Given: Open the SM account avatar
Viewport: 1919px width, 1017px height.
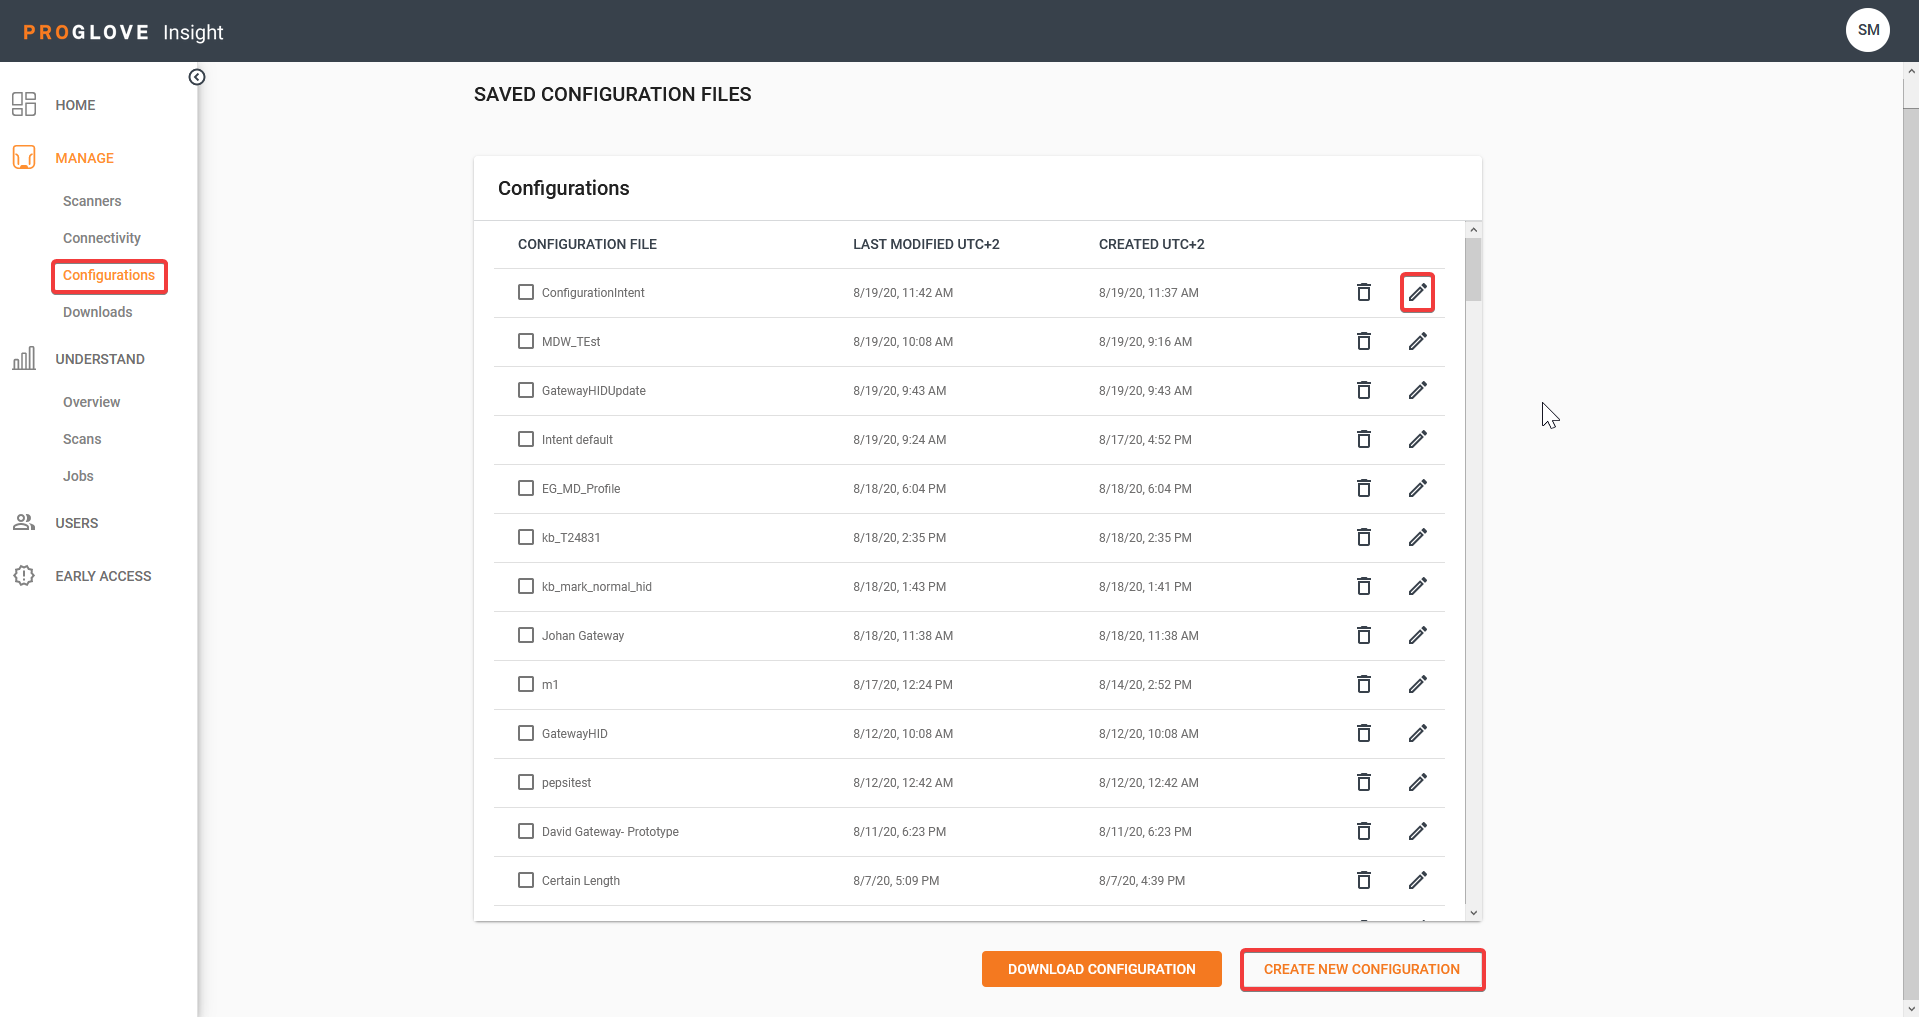Looking at the screenshot, I should click(1867, 29).
